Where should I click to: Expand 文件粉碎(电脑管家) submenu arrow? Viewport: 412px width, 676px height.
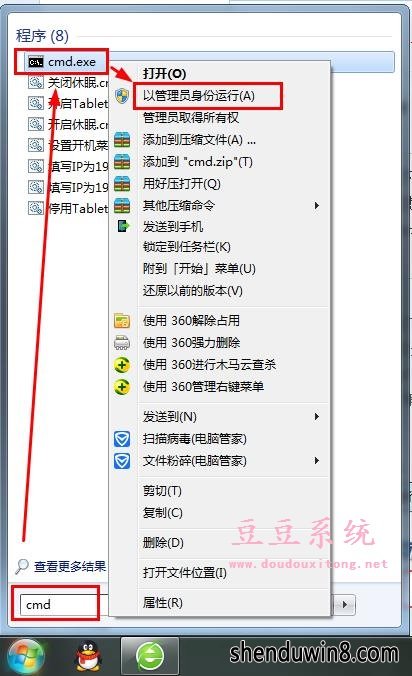(317, 460)
